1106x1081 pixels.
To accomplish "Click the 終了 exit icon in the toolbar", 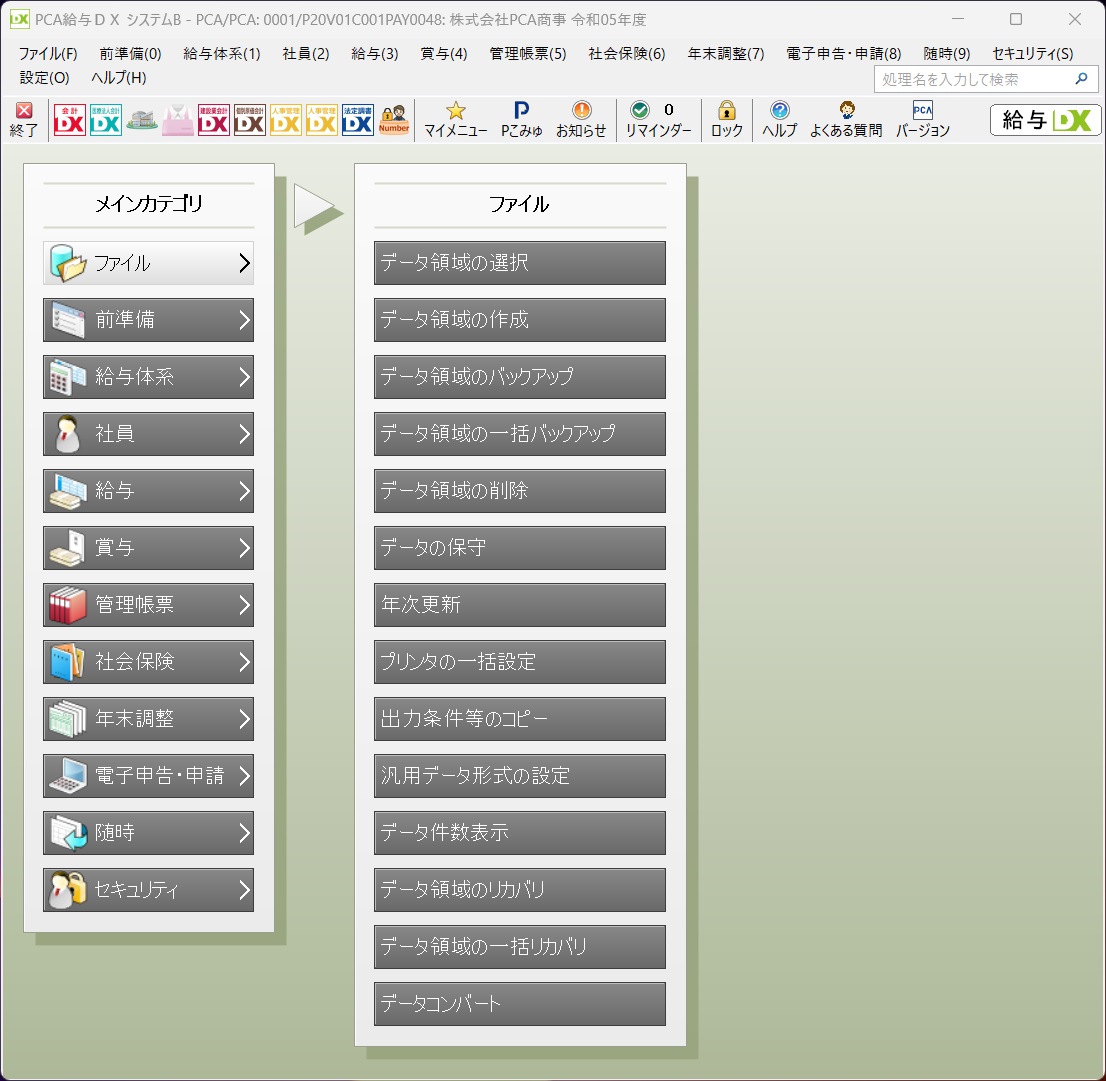I will point(24,120).
